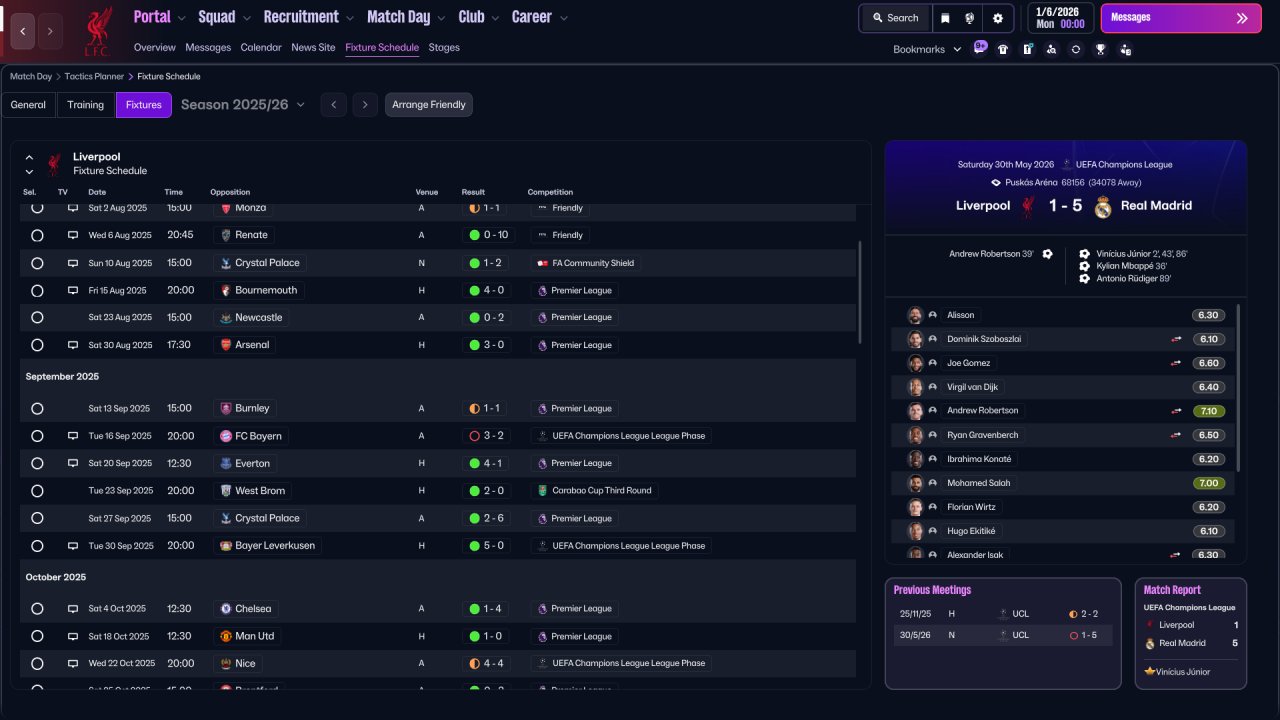
Task: Select the radio button for Renate fixture
Action: point(37,235)
